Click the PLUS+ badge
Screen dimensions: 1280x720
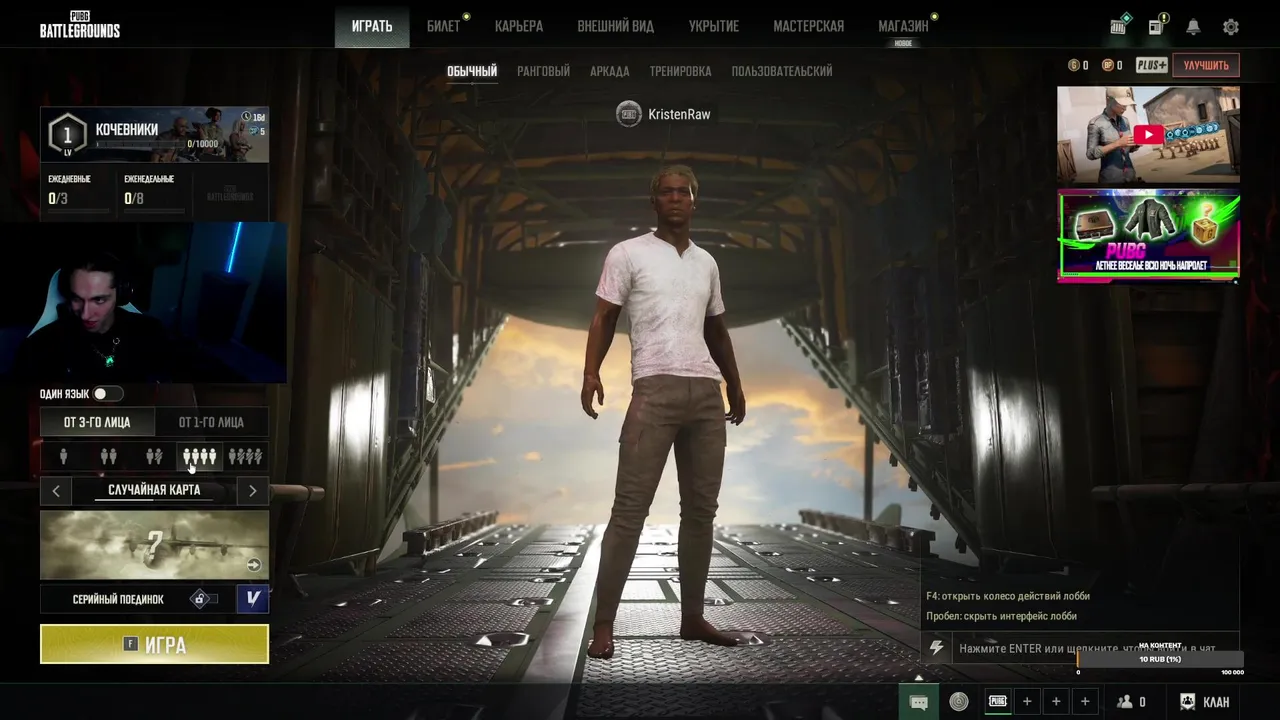[x=1151, y=65]
